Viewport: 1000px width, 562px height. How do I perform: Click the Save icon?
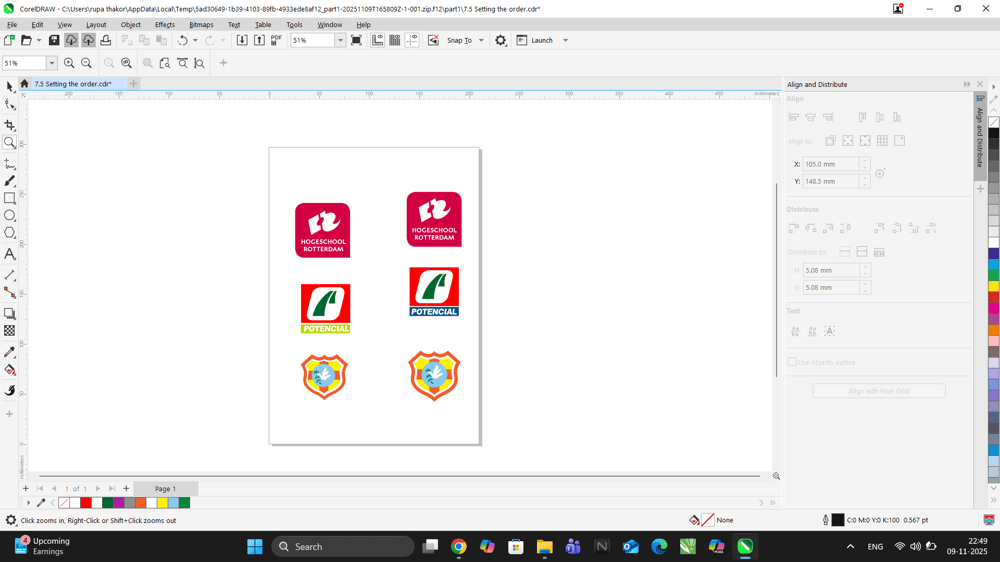54,40
